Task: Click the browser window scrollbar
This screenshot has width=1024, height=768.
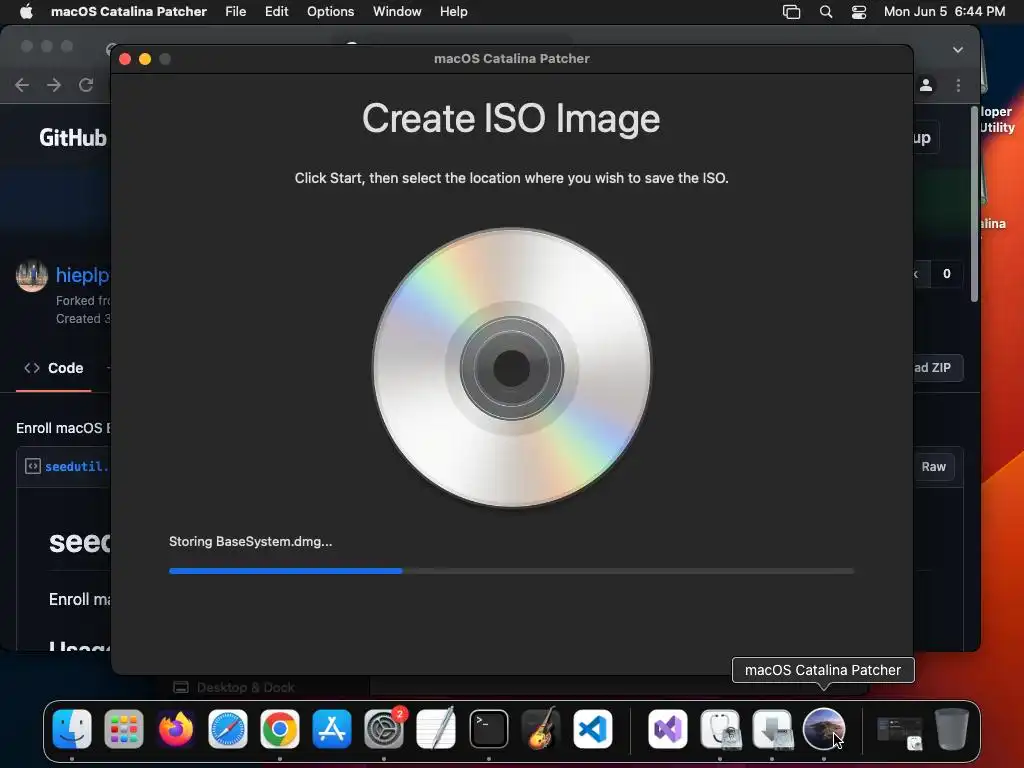Action: (974, 202)
